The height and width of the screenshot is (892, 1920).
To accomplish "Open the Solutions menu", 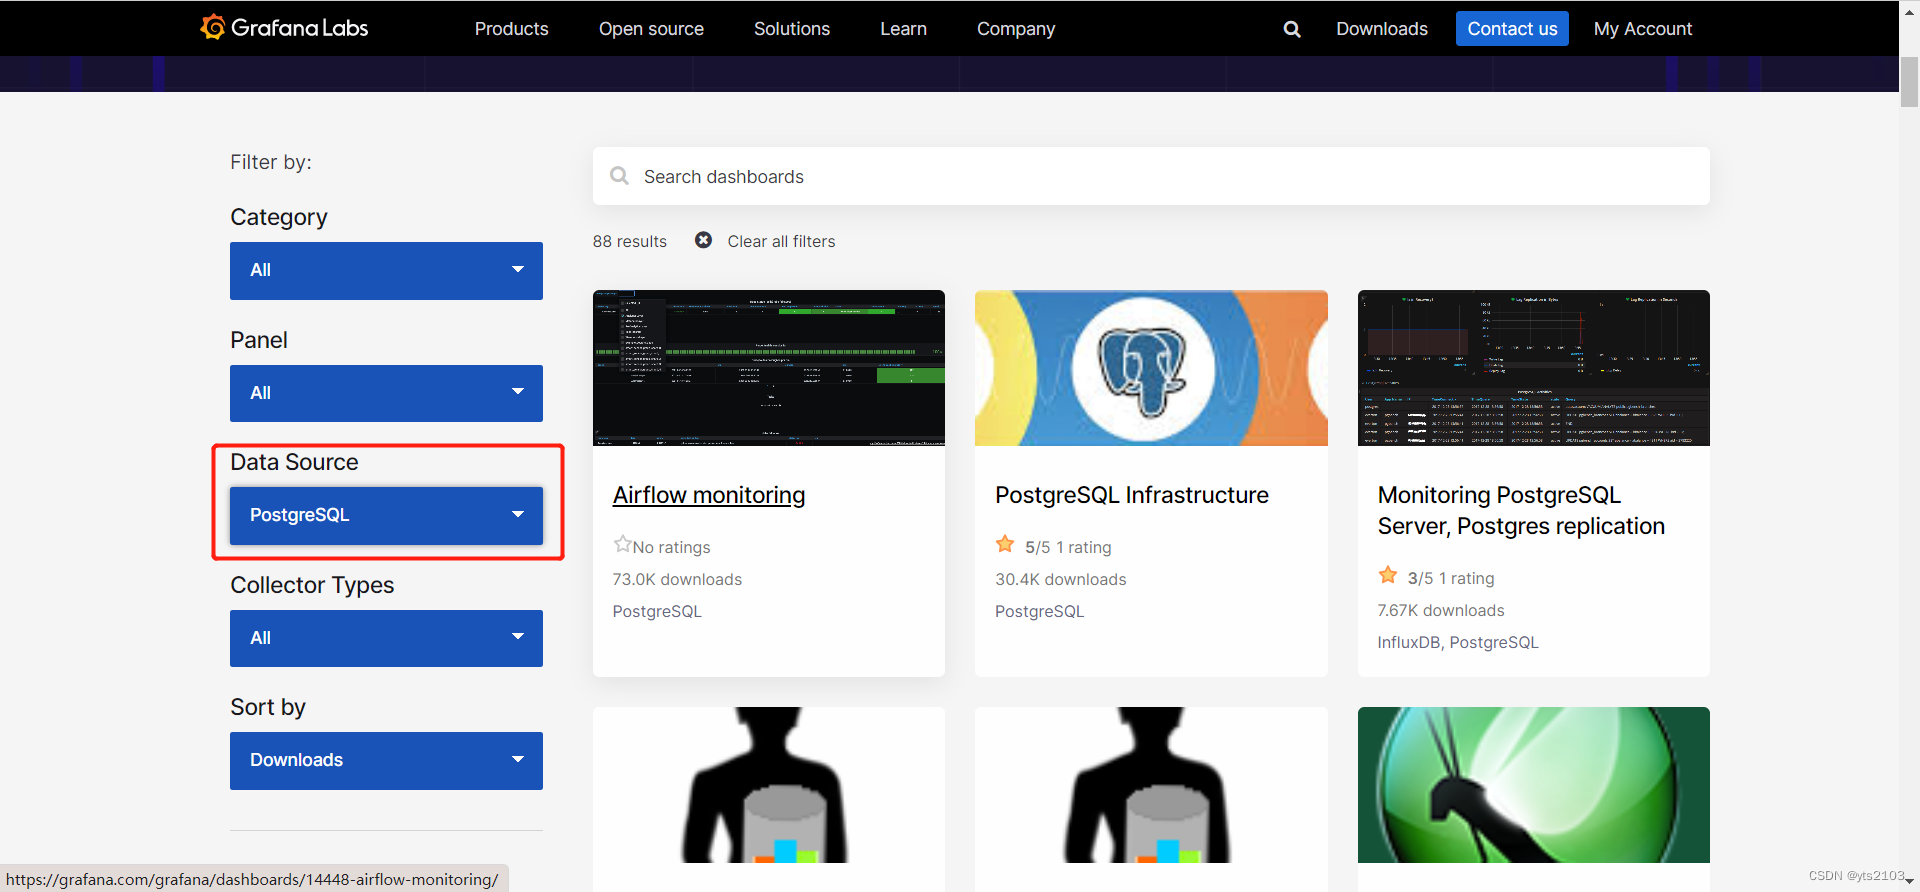I will 792,29.
